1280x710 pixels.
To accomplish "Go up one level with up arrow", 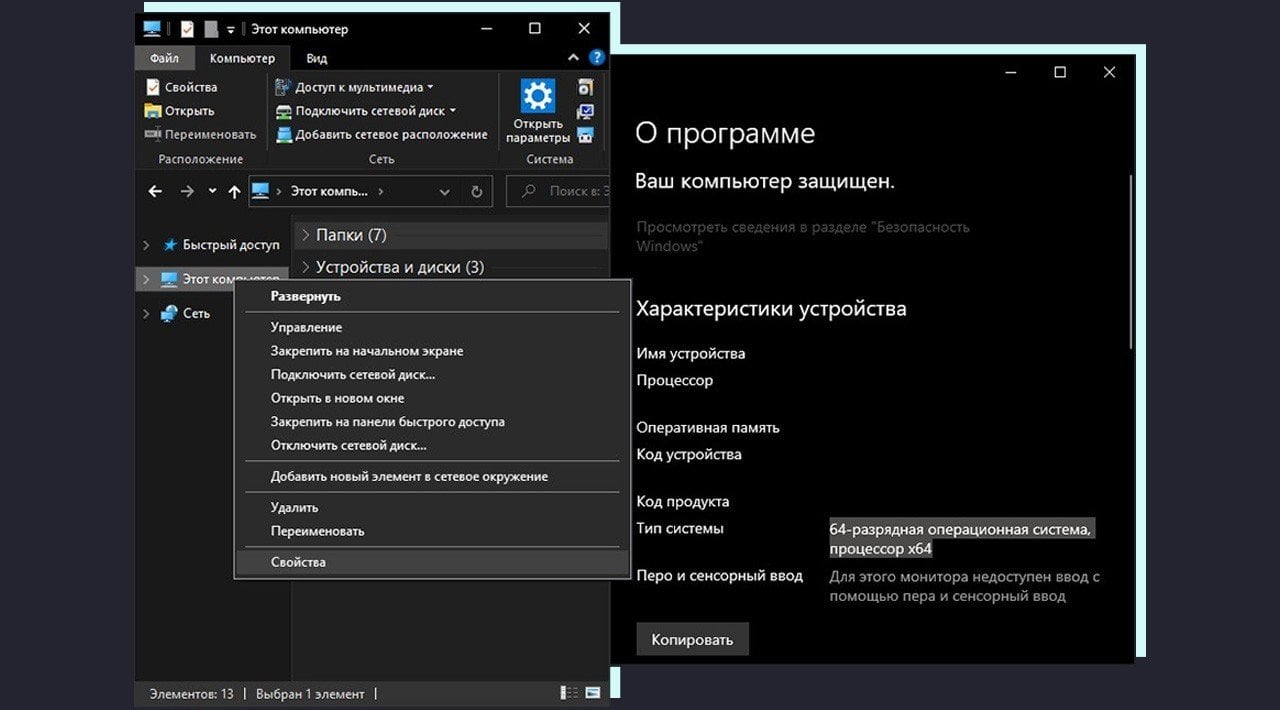I will 235,191.
